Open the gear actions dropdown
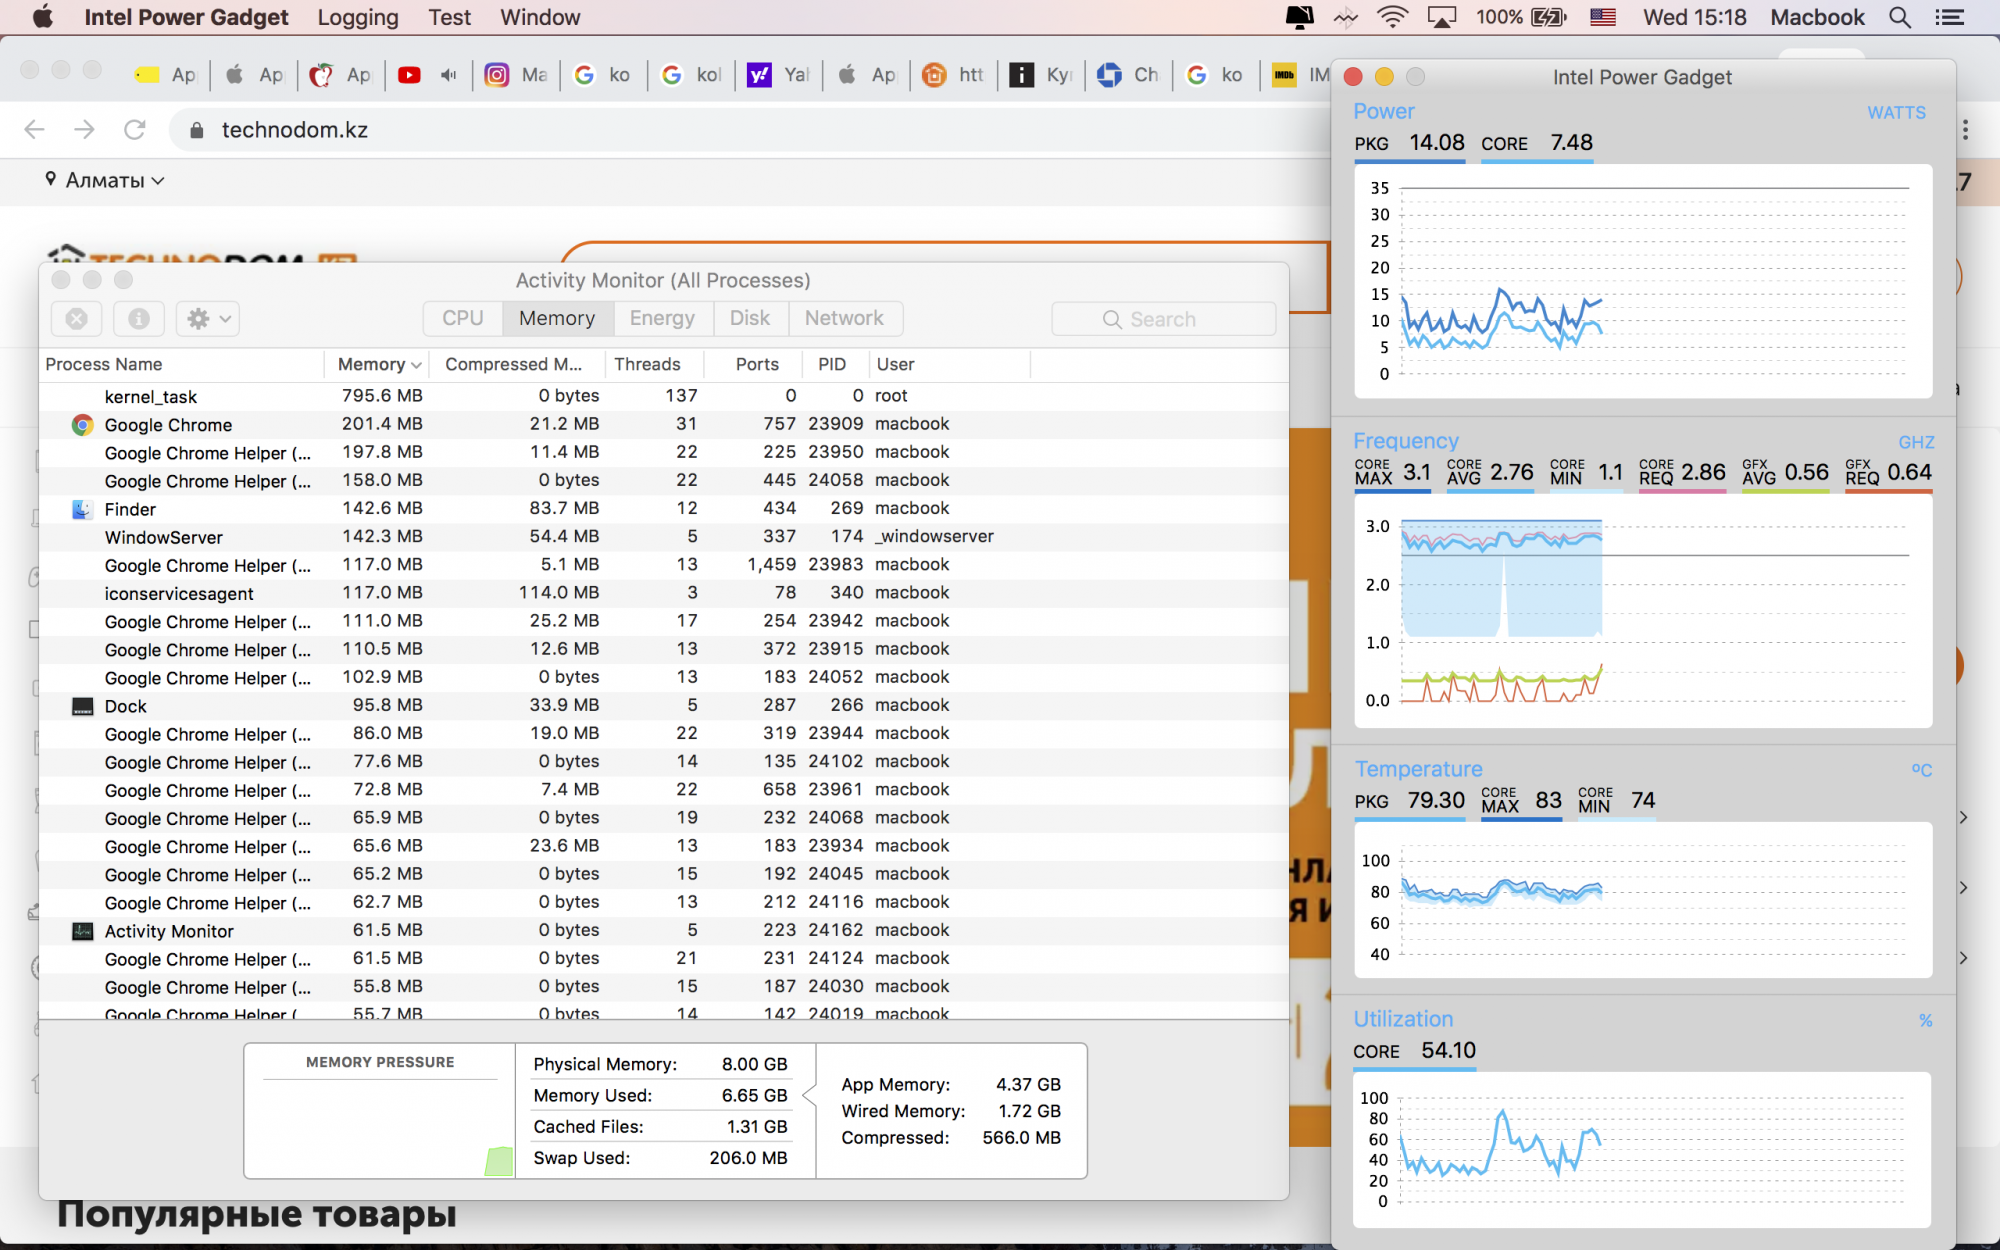 pyautogui.click(x=208, y=319)
